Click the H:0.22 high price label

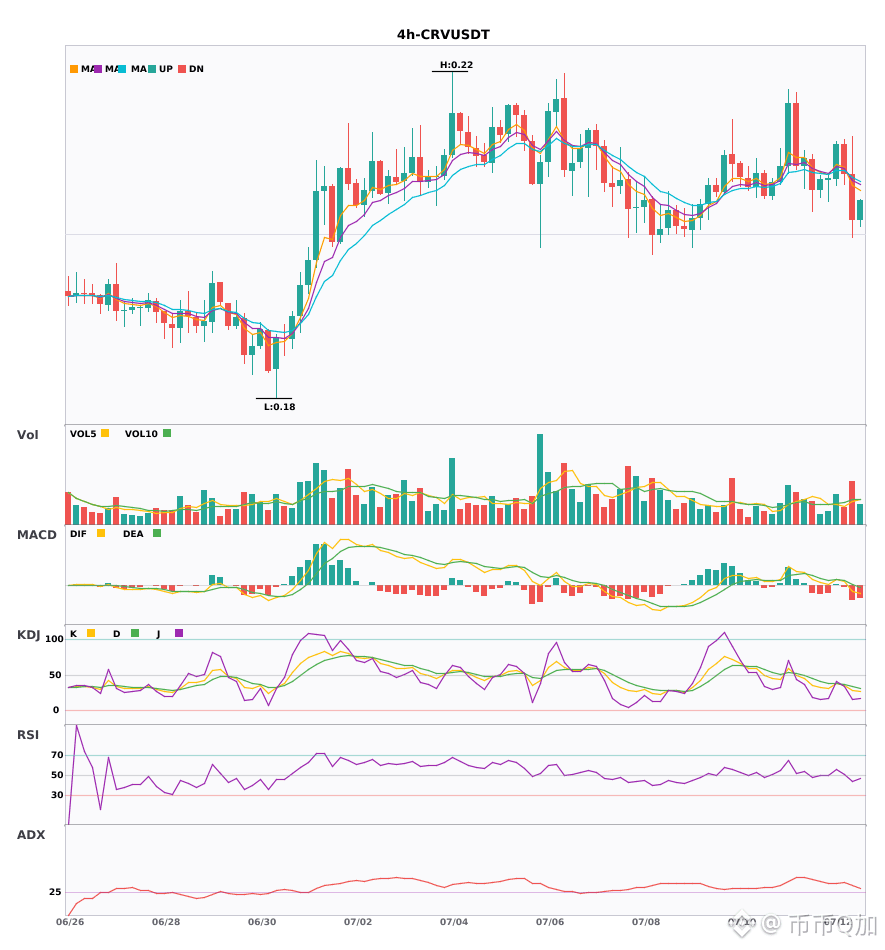coord(456,65)
